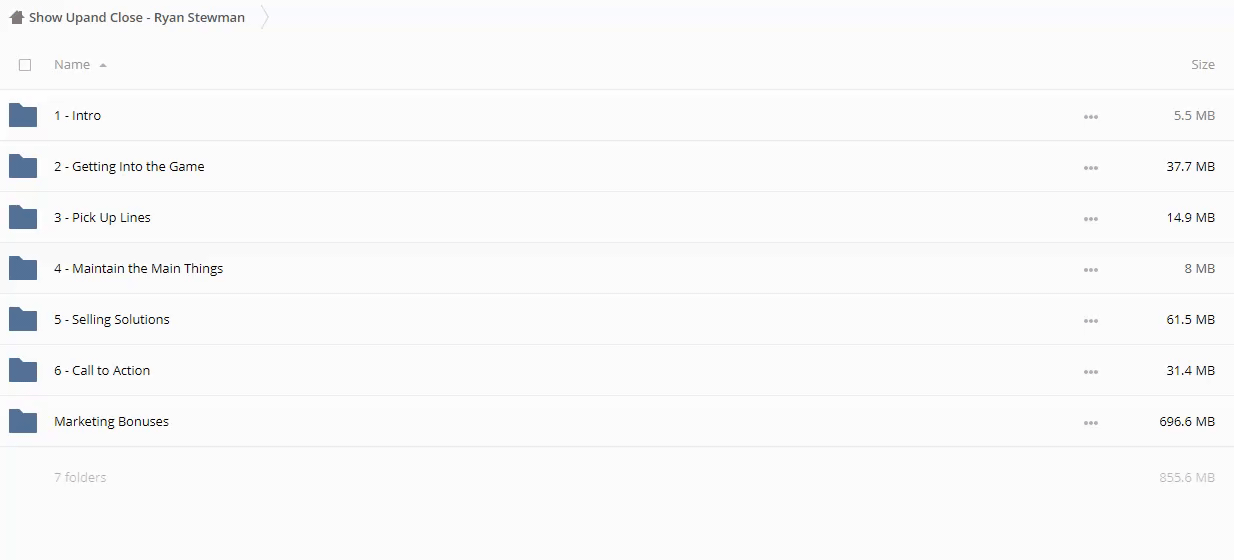Viewport: 1234px width, 560px height.
Task: Sort files by Name column
Action: pyautogui.click(x=72, y=64)
